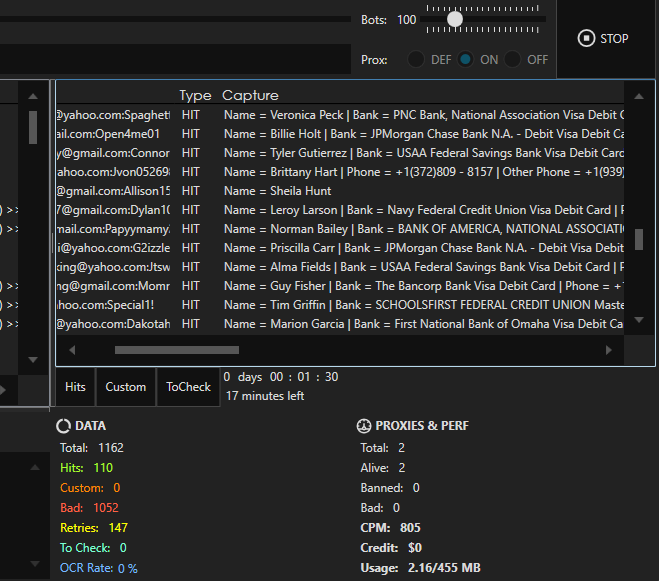
Task: Click the proxies Bad value 0
Action: click(x=396, y=507)
